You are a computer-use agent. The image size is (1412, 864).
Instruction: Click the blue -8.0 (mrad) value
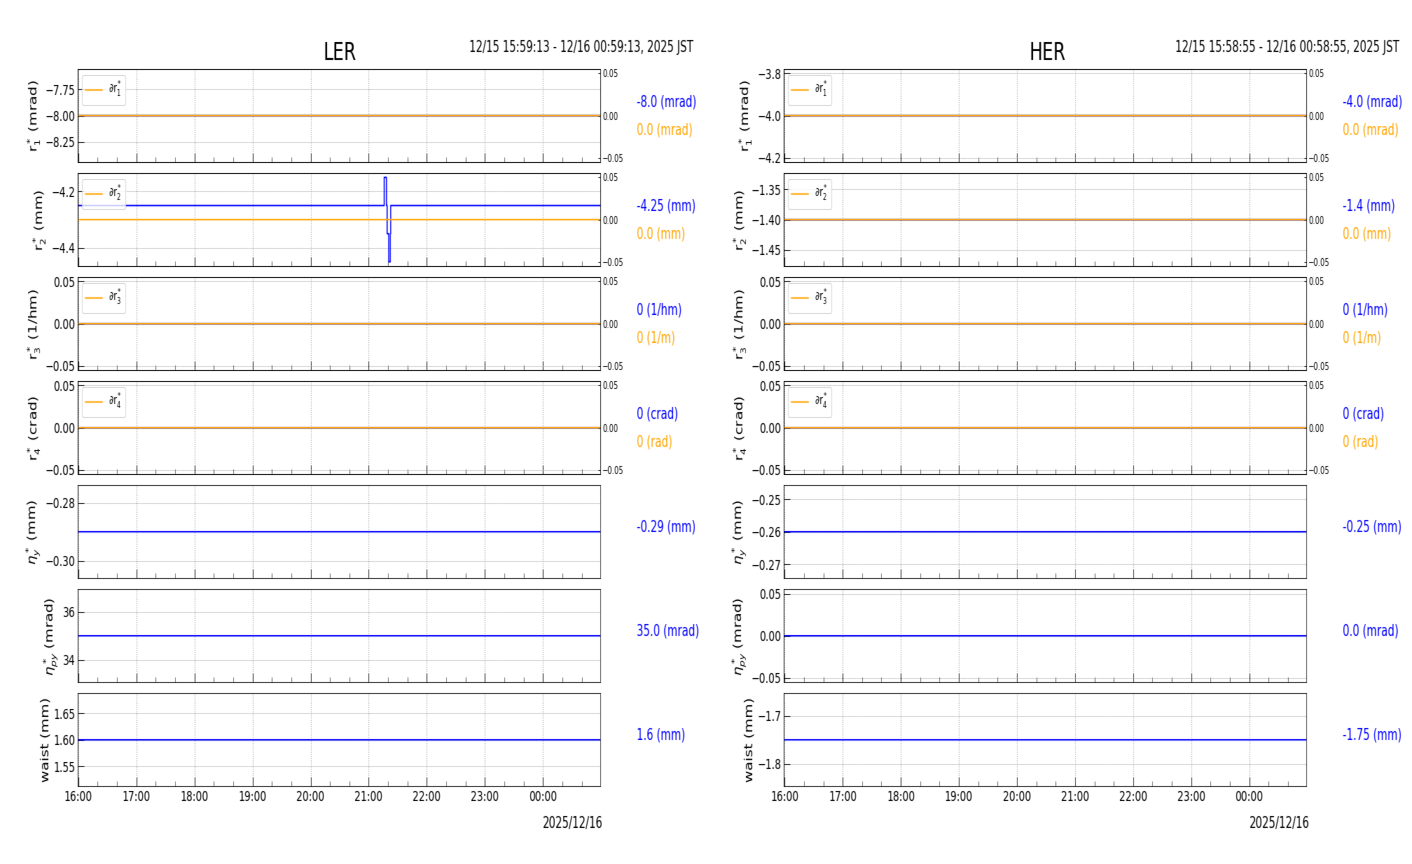[666, 102]
